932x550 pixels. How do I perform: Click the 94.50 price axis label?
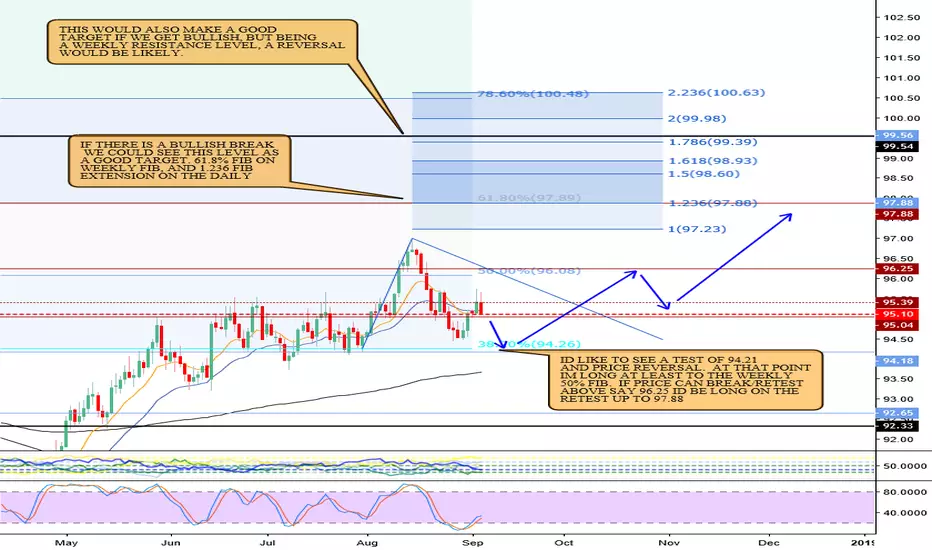(x=898, y=340)
